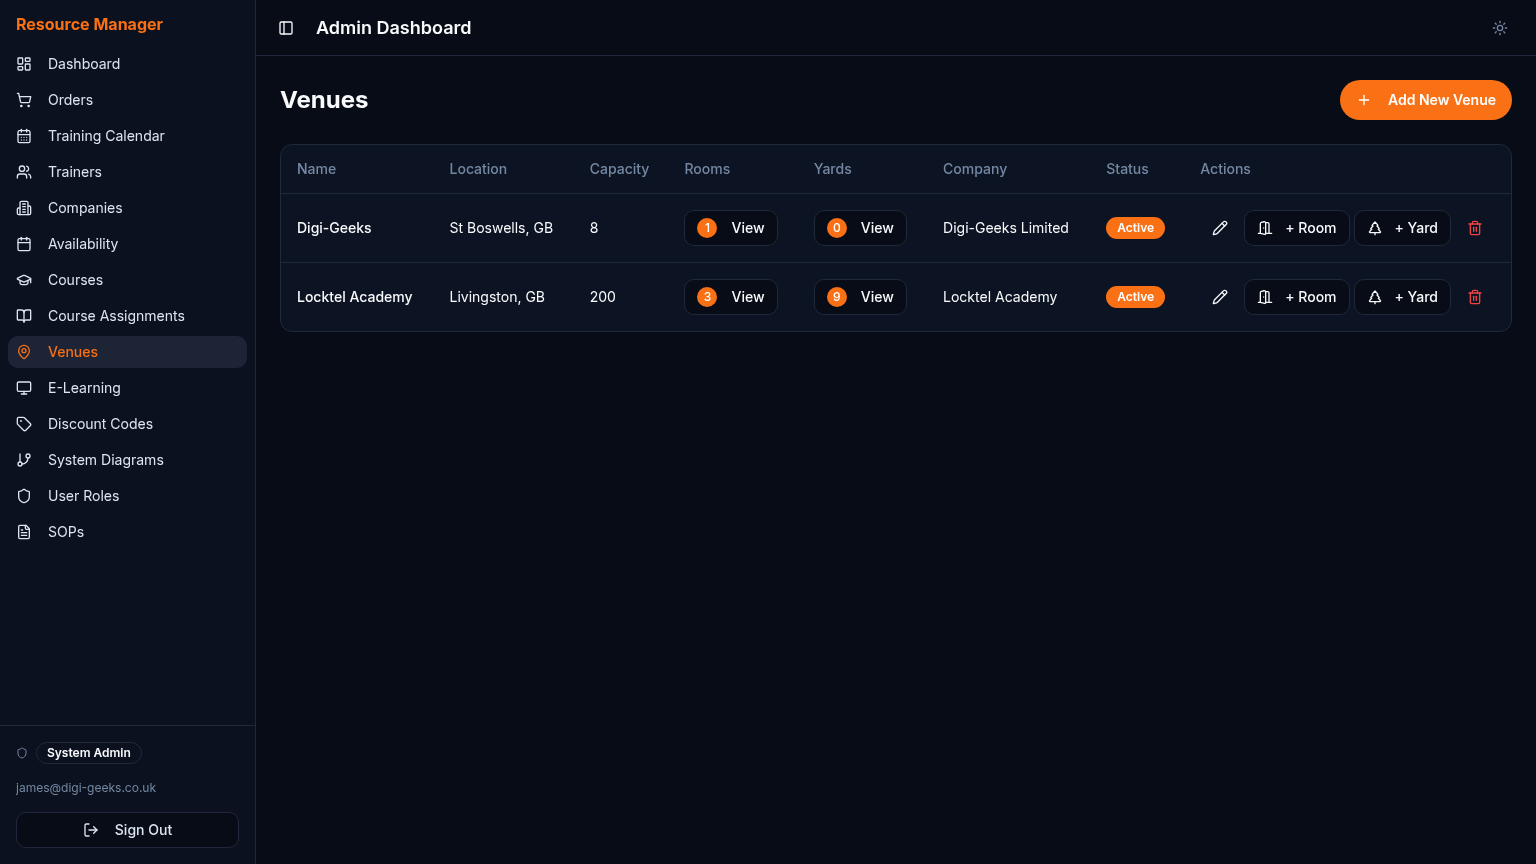Click the System Admin role badge
Viewport: 1536px width, 864px height.
89,753
